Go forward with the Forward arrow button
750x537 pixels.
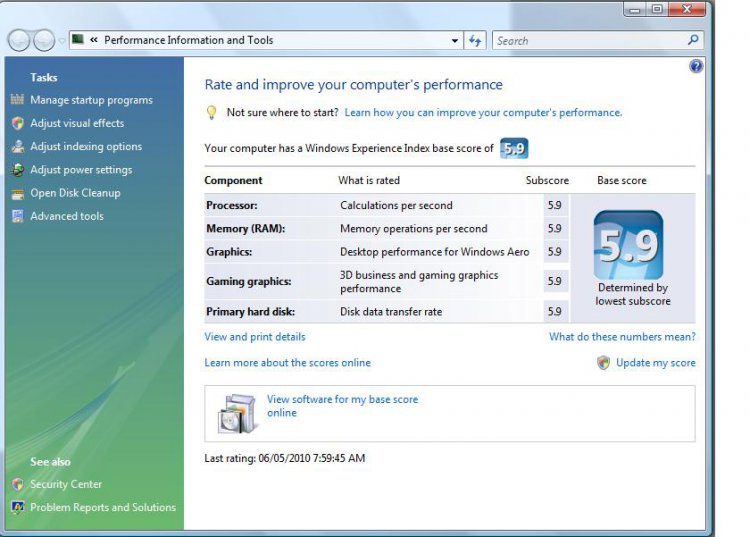pyautogui.click(x=44, y=41)
